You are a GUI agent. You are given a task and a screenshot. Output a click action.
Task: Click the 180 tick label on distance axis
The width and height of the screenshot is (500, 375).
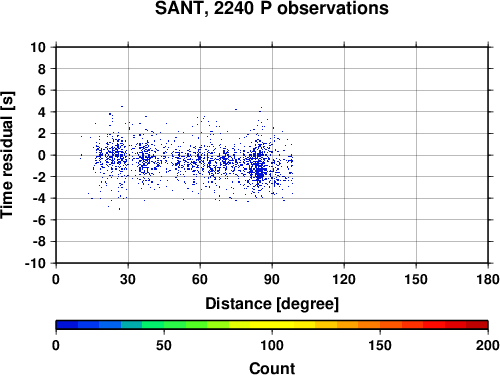tap(488, 279)
